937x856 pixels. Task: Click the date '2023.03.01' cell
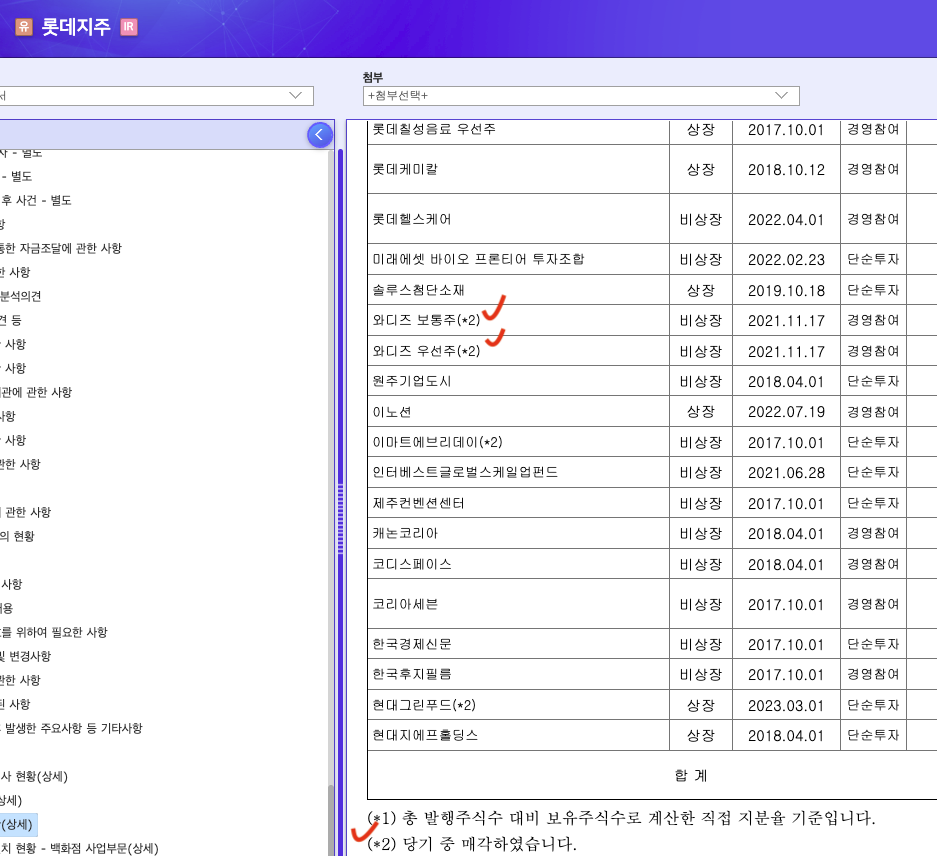pos(786,705)
